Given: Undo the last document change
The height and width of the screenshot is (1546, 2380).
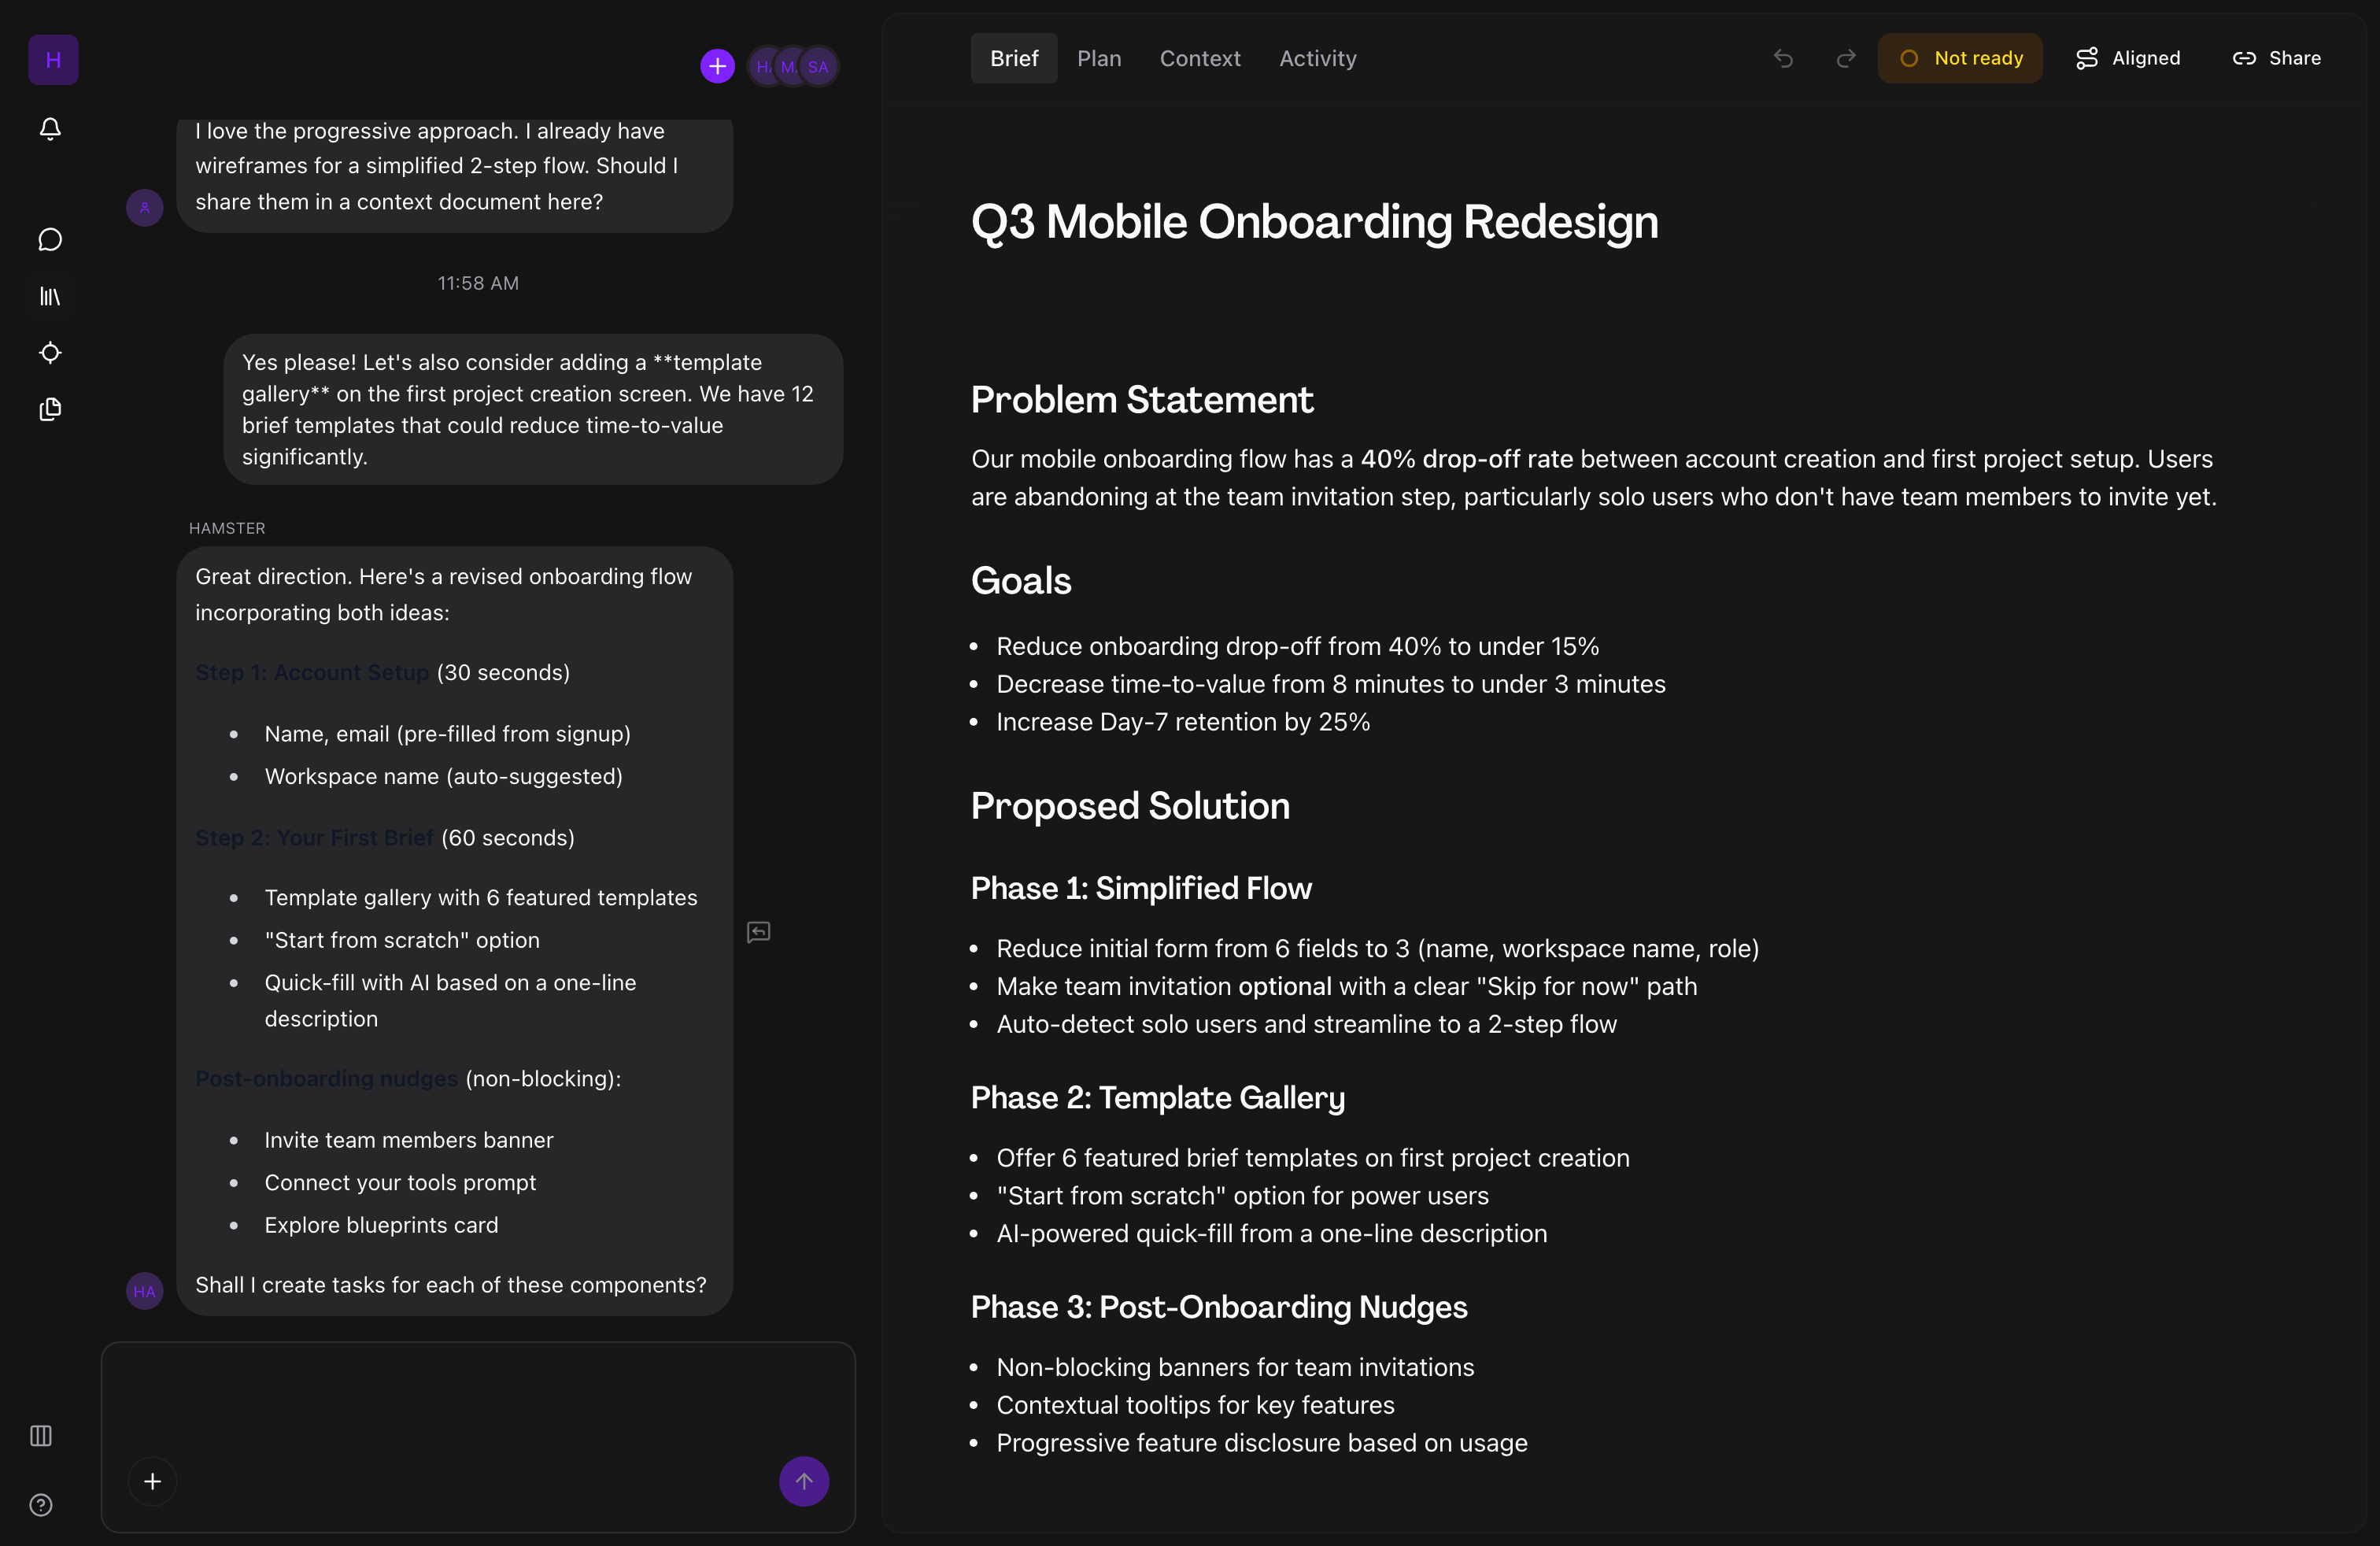Looking at the screenshot, I should tap(1784, 58).
